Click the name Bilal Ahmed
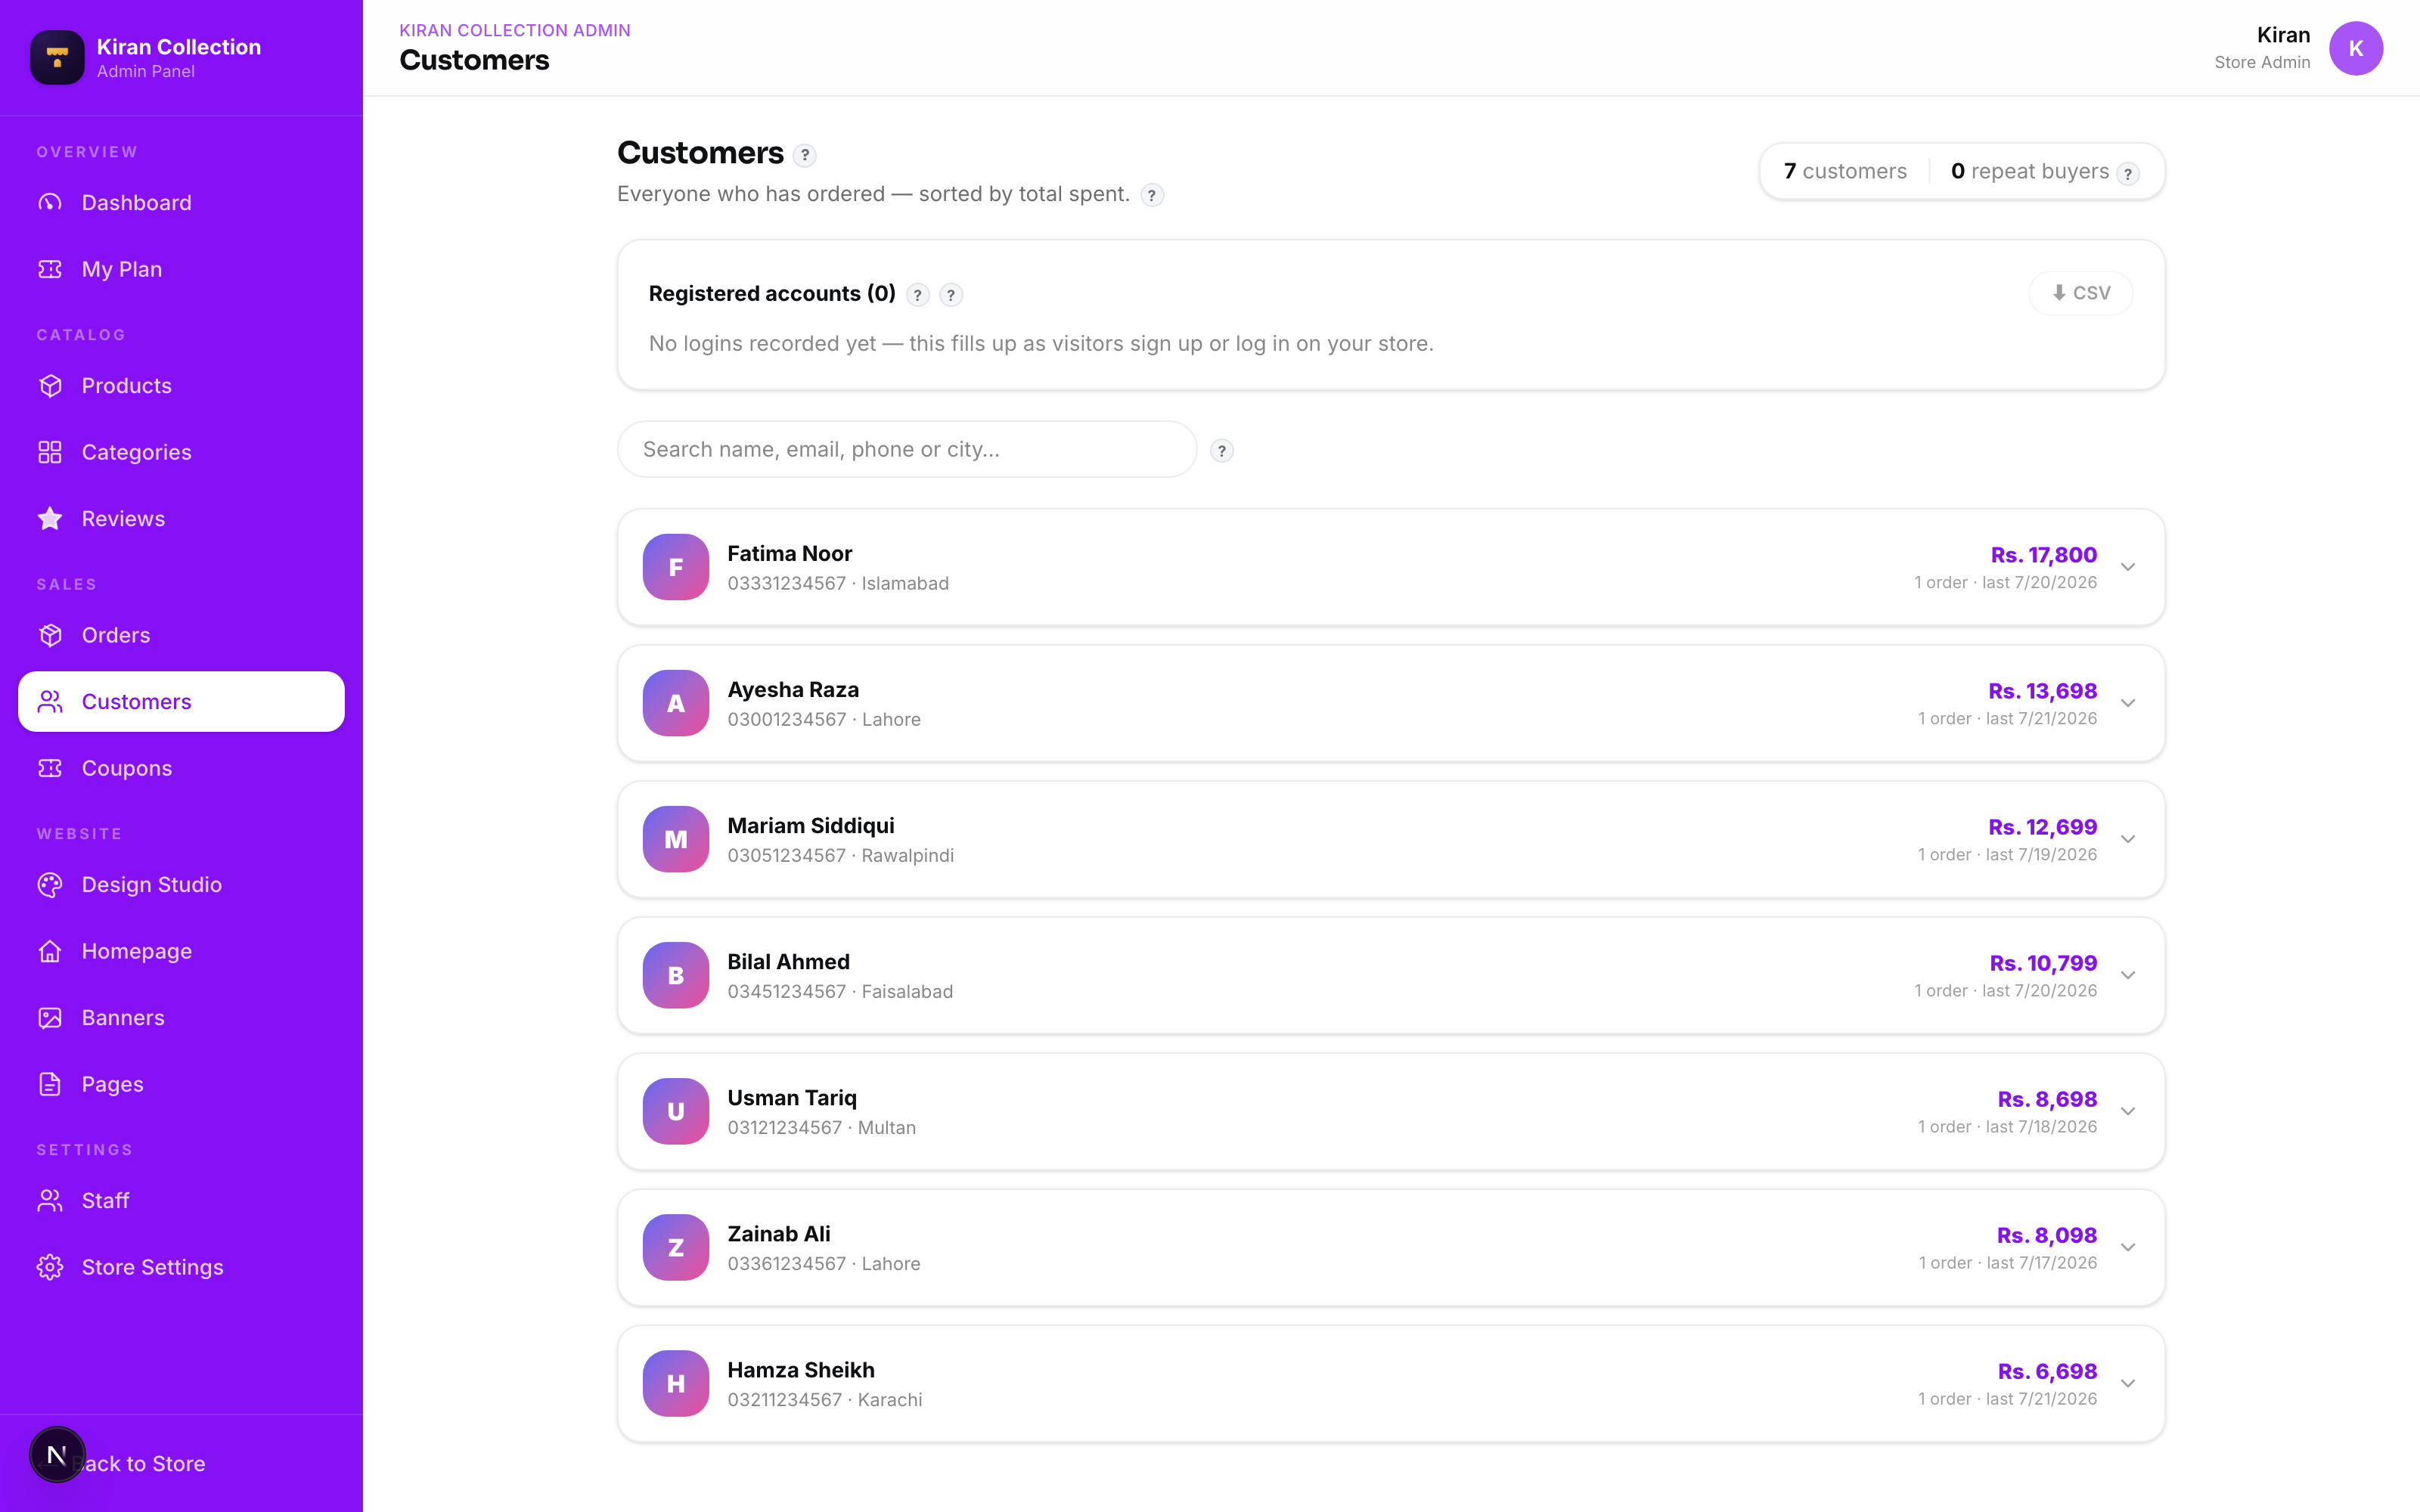 (x=788, y=962)
